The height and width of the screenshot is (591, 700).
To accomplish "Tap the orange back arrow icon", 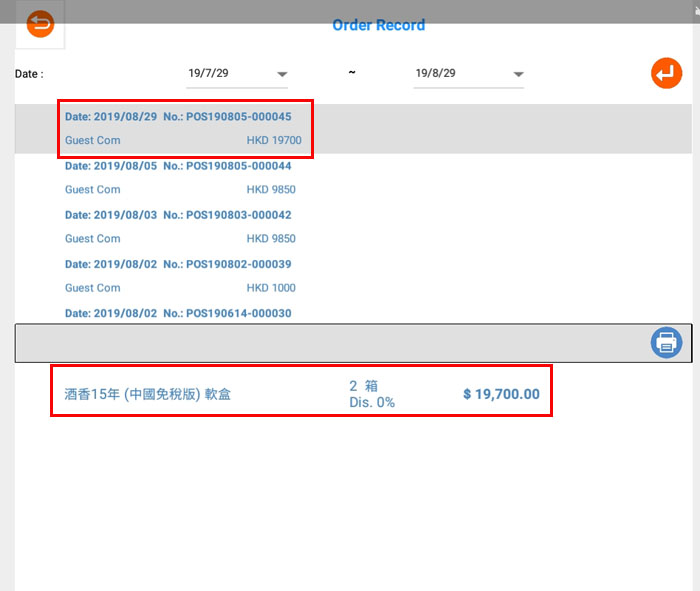I will coord(40,24).
